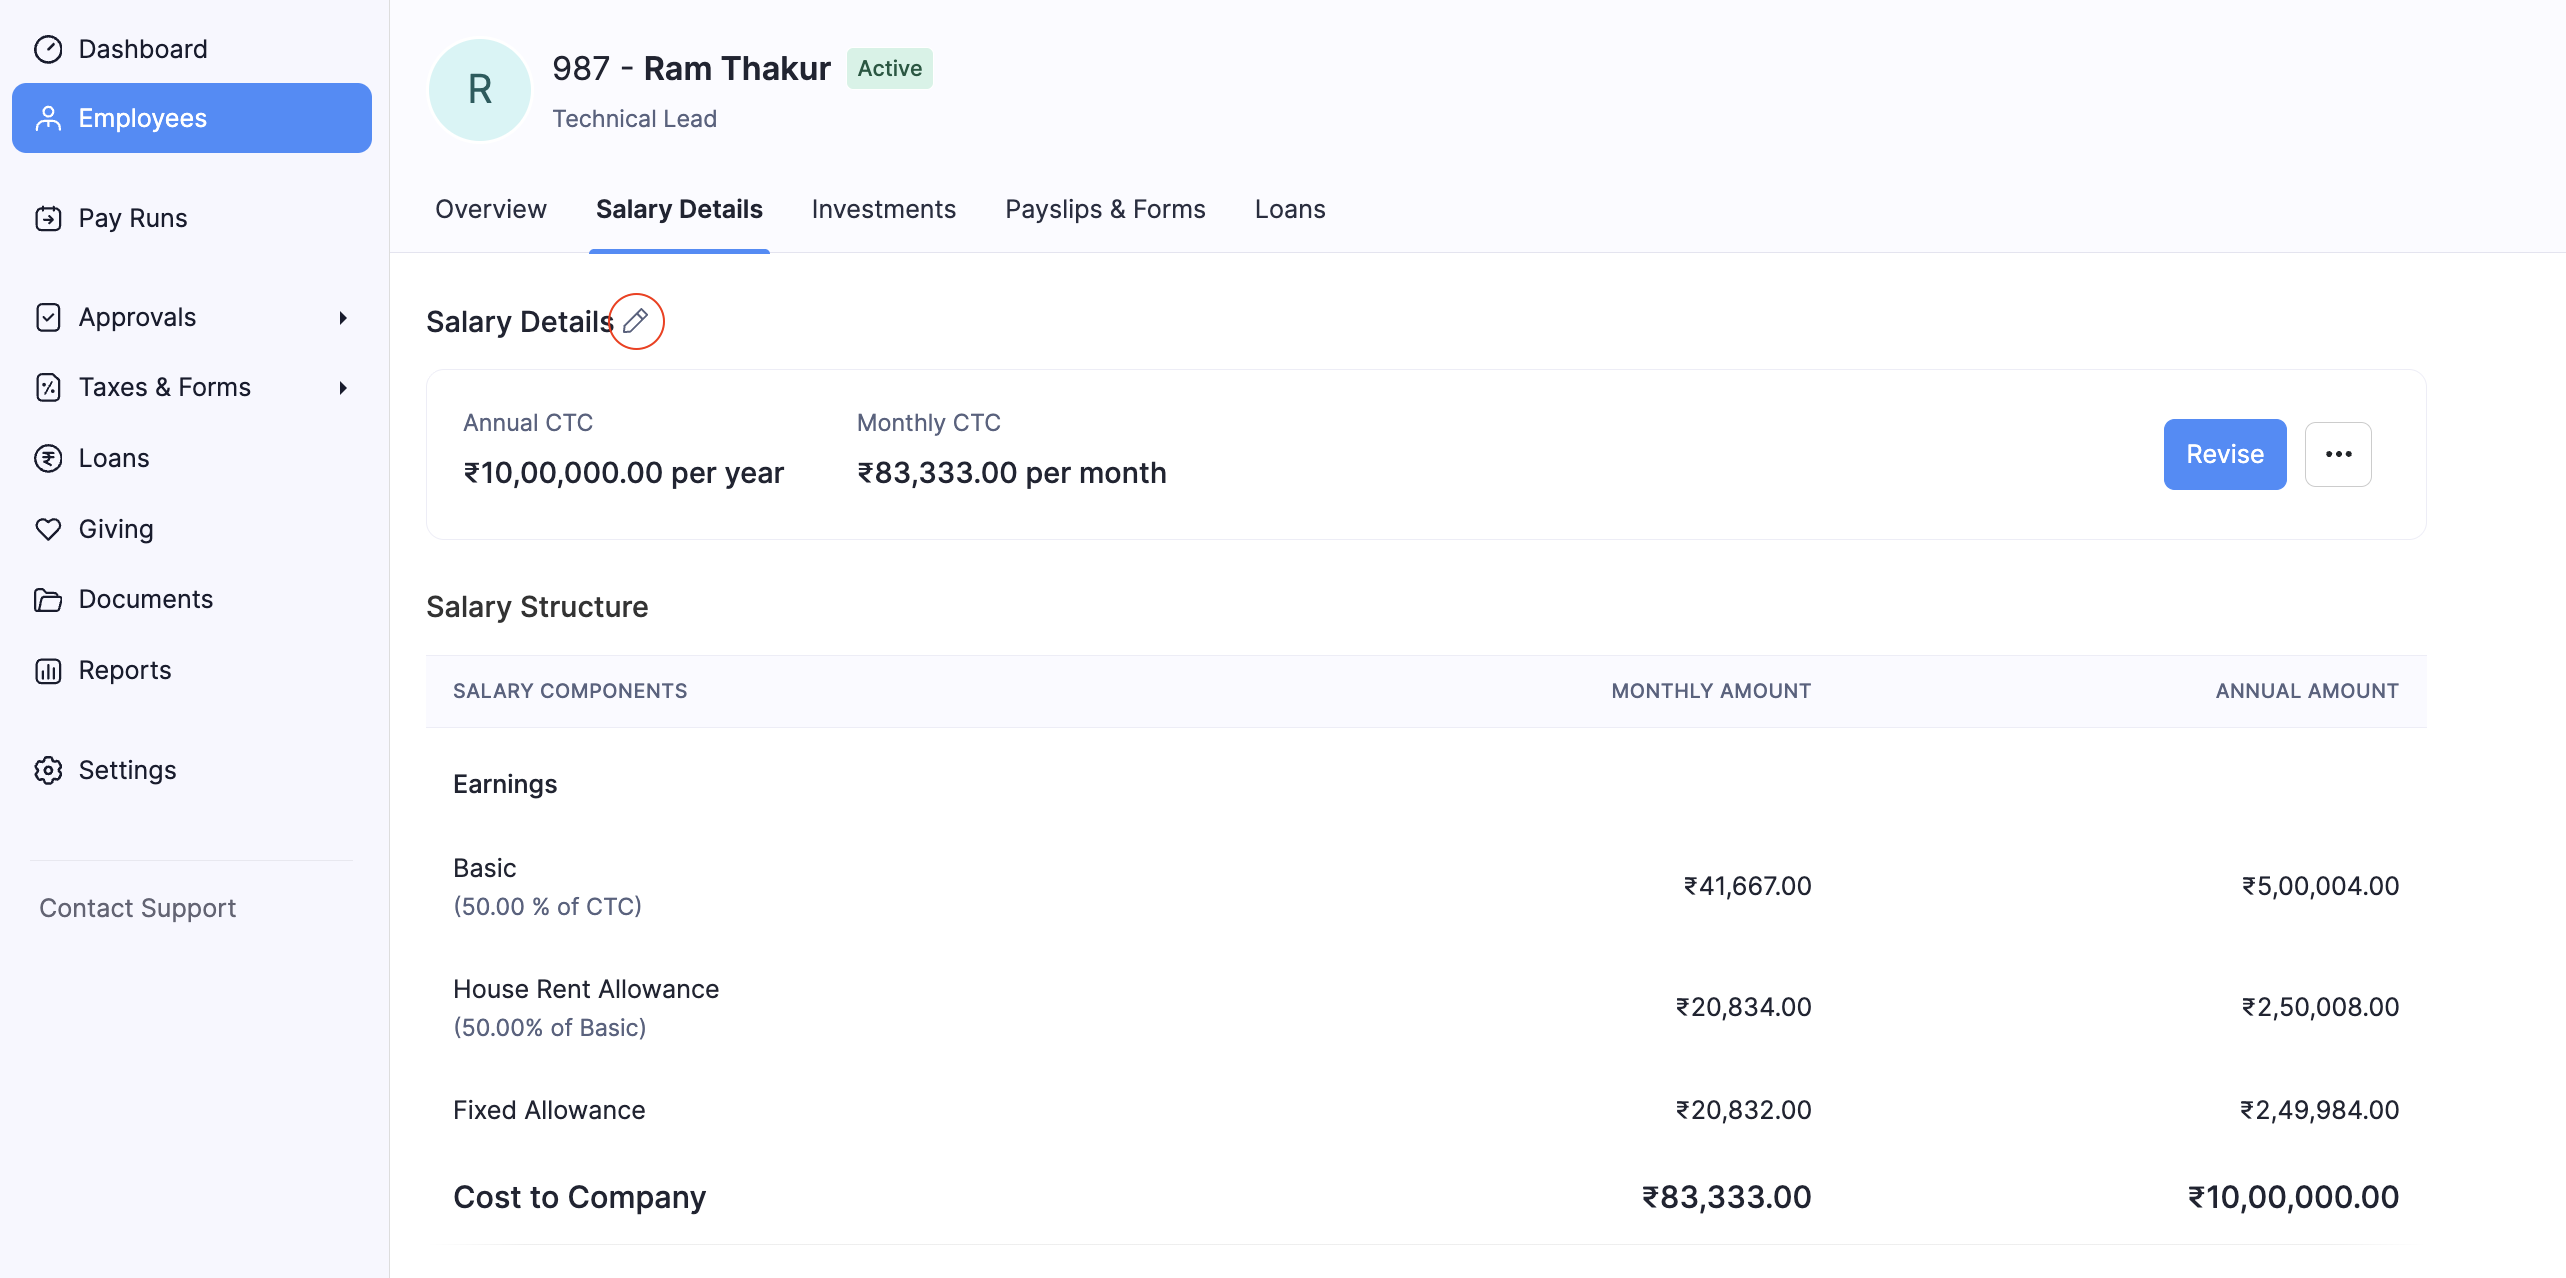Open Reports via the bar-chart icon
Screen dimensions: 2566x1278
49,670
